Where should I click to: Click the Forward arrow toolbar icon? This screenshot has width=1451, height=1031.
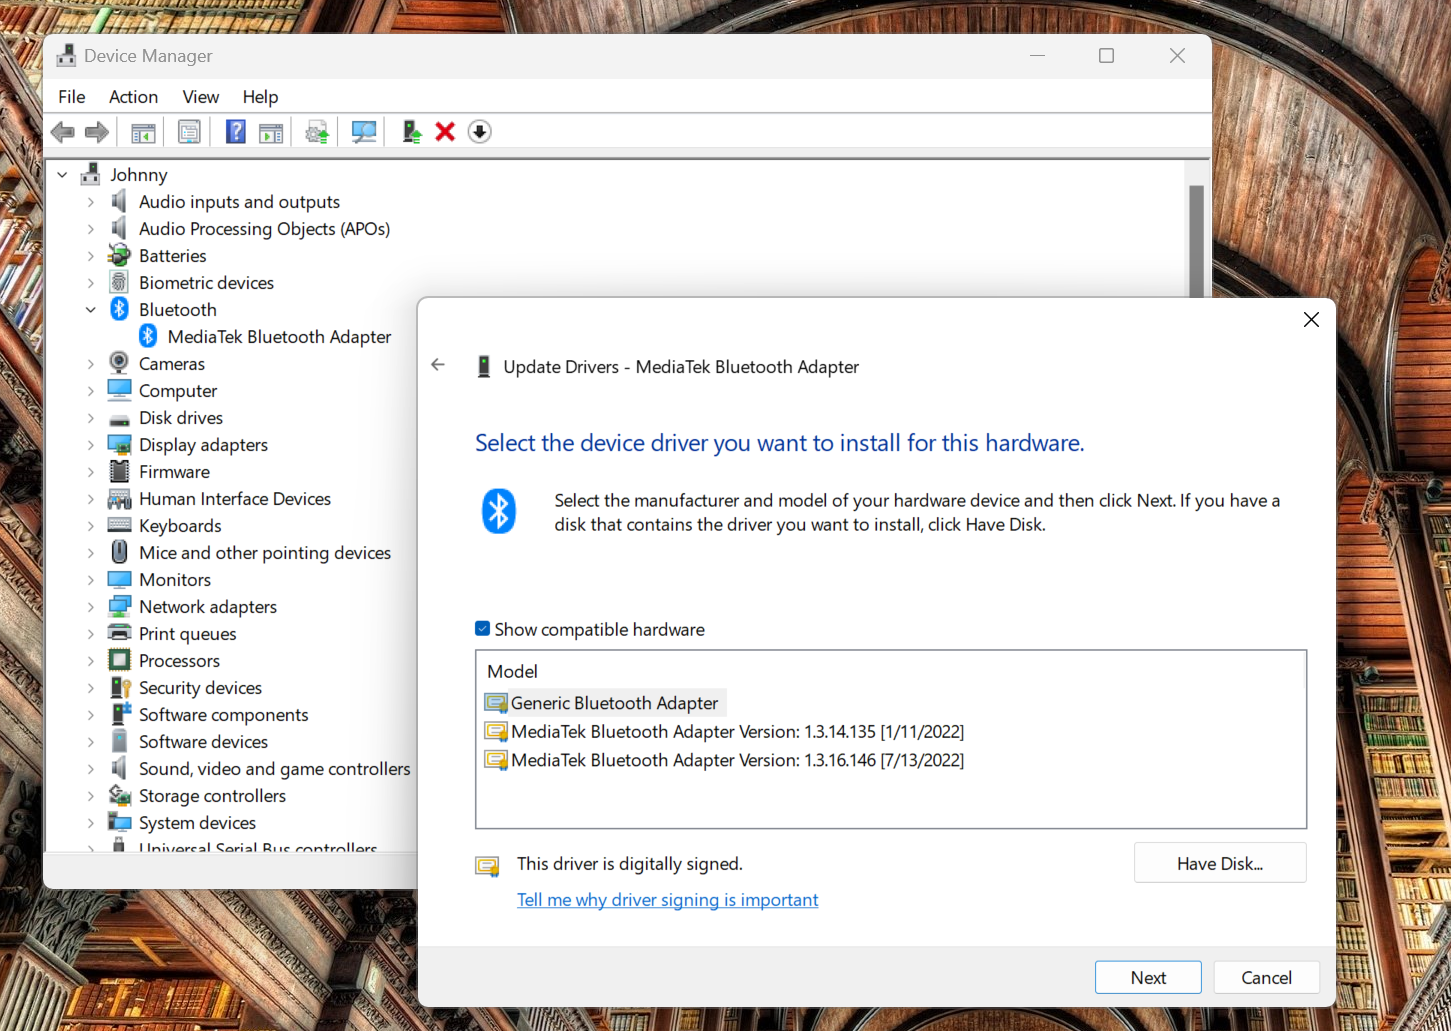[x=97, y=132]
